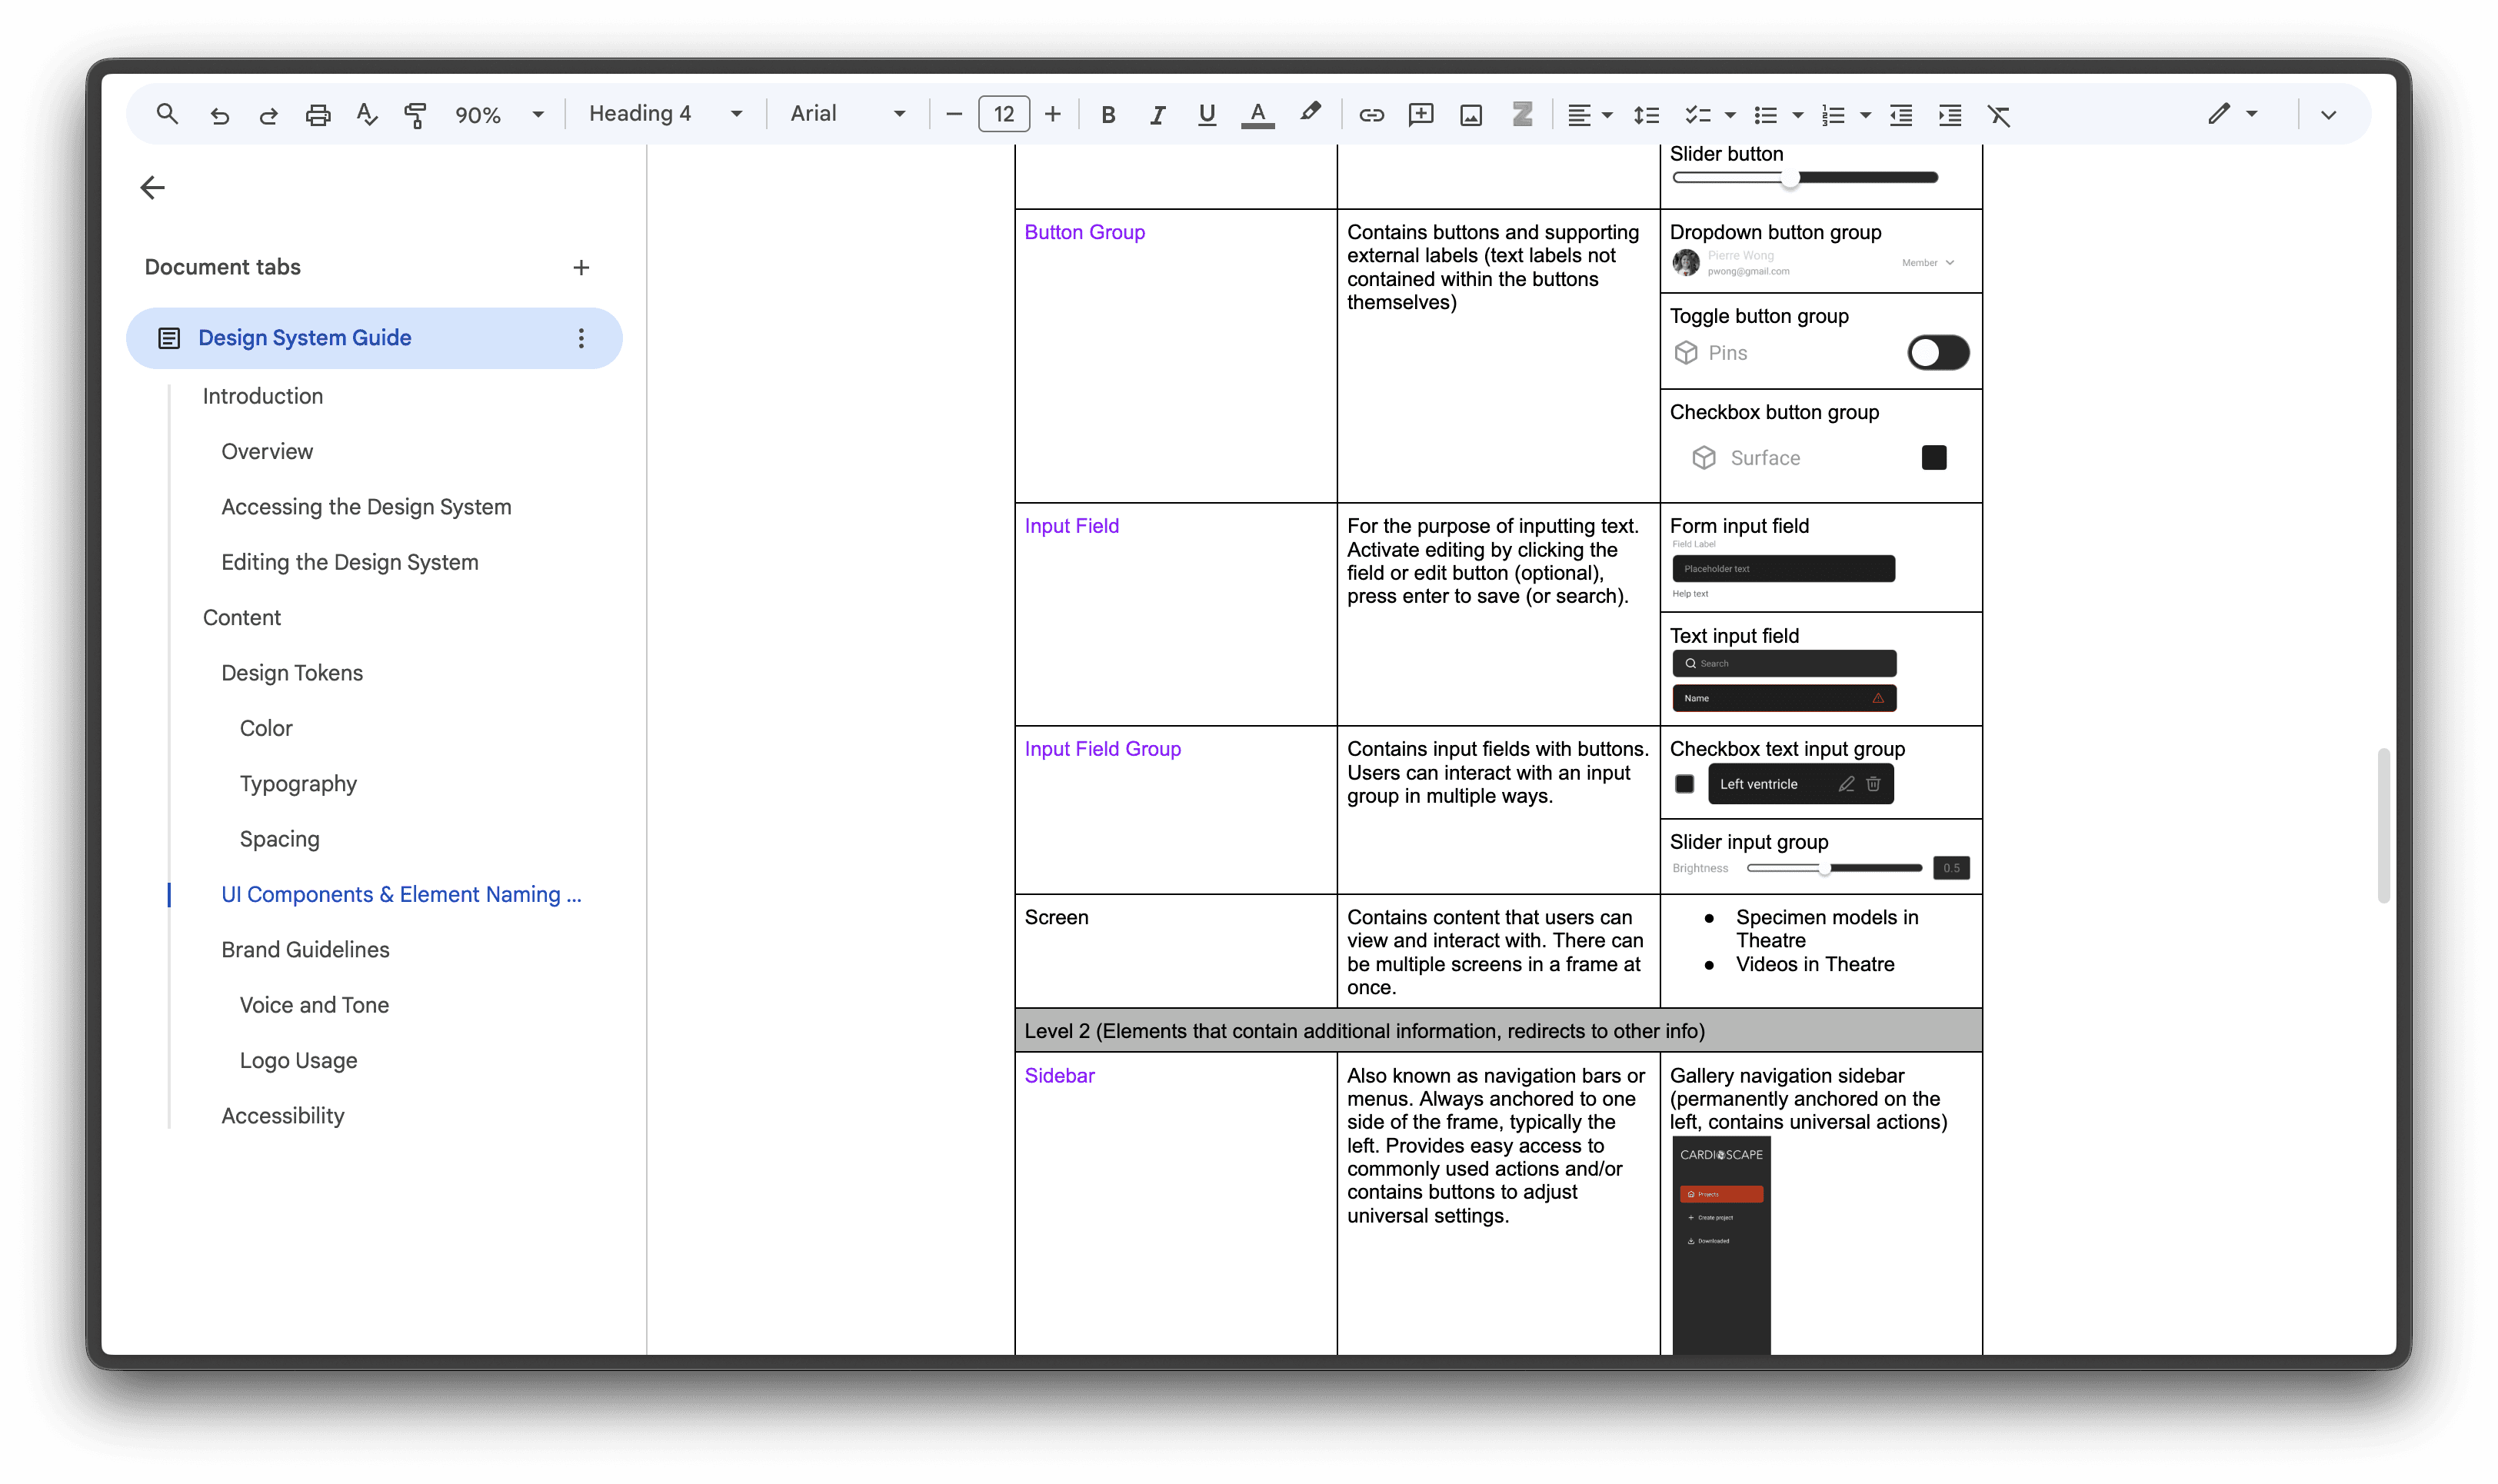Image resolution: width=2498 pixels, height=1484 pixels.
Task: Click the add comment icon
Action: pos(1420,115)
